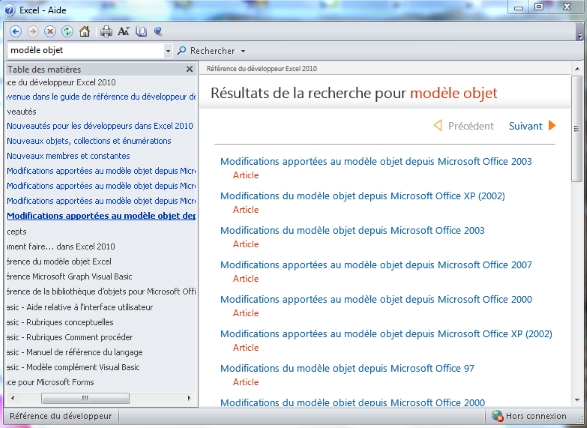587x428 pixels.
Task: Refresh the help page with green icon
Action: pyautogui.click(x=67, y=31)
